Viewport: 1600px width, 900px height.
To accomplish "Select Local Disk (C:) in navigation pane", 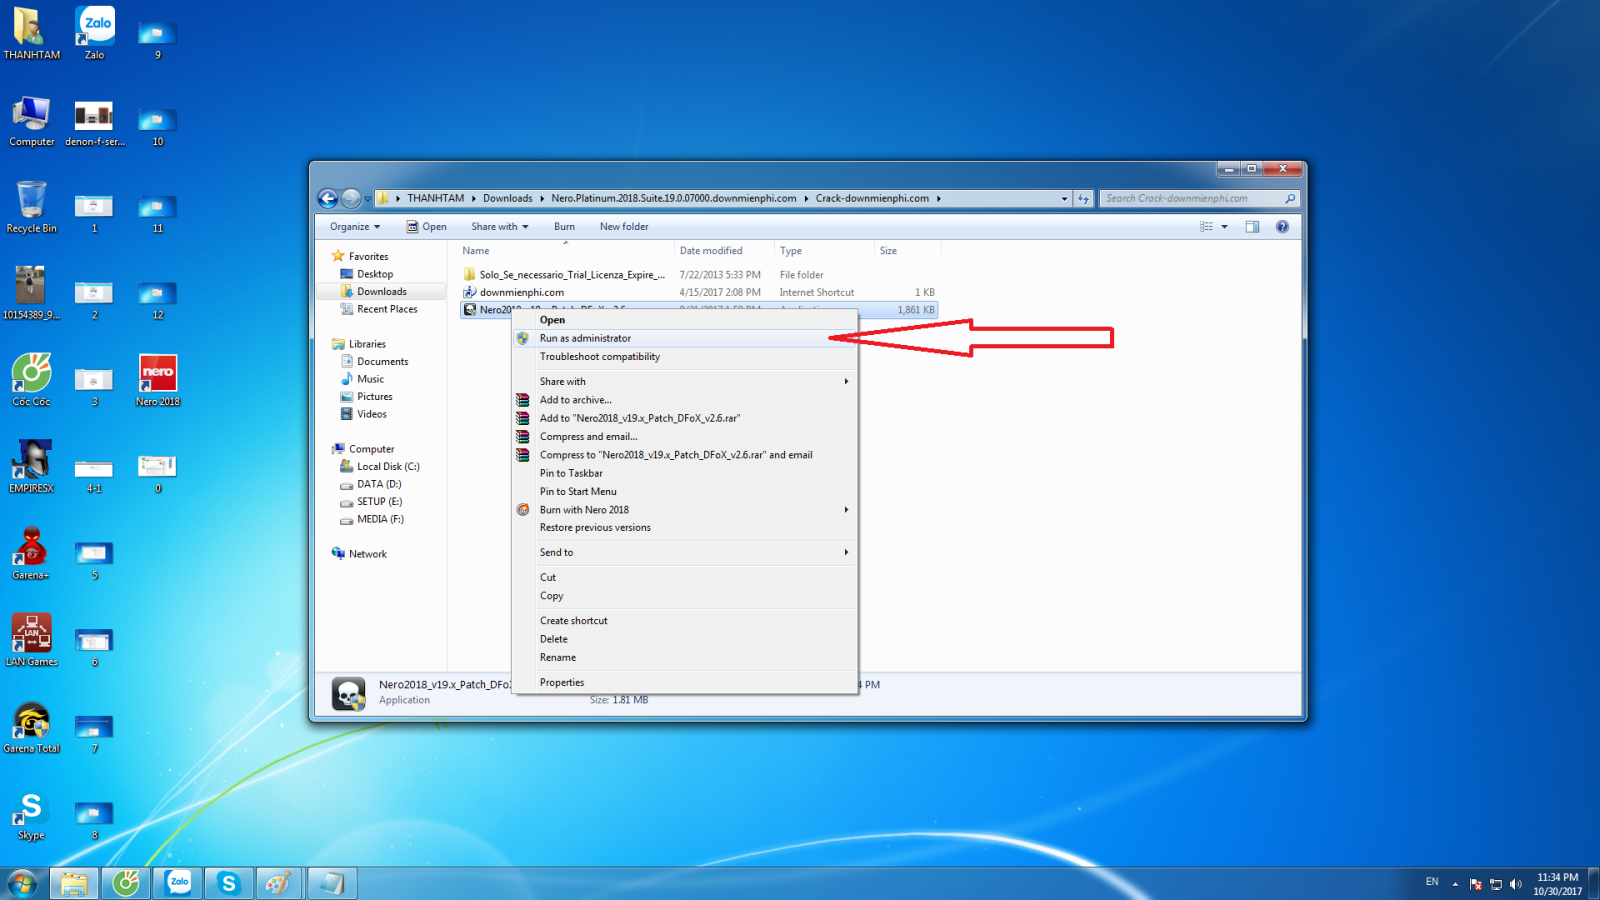I will 388,467.
